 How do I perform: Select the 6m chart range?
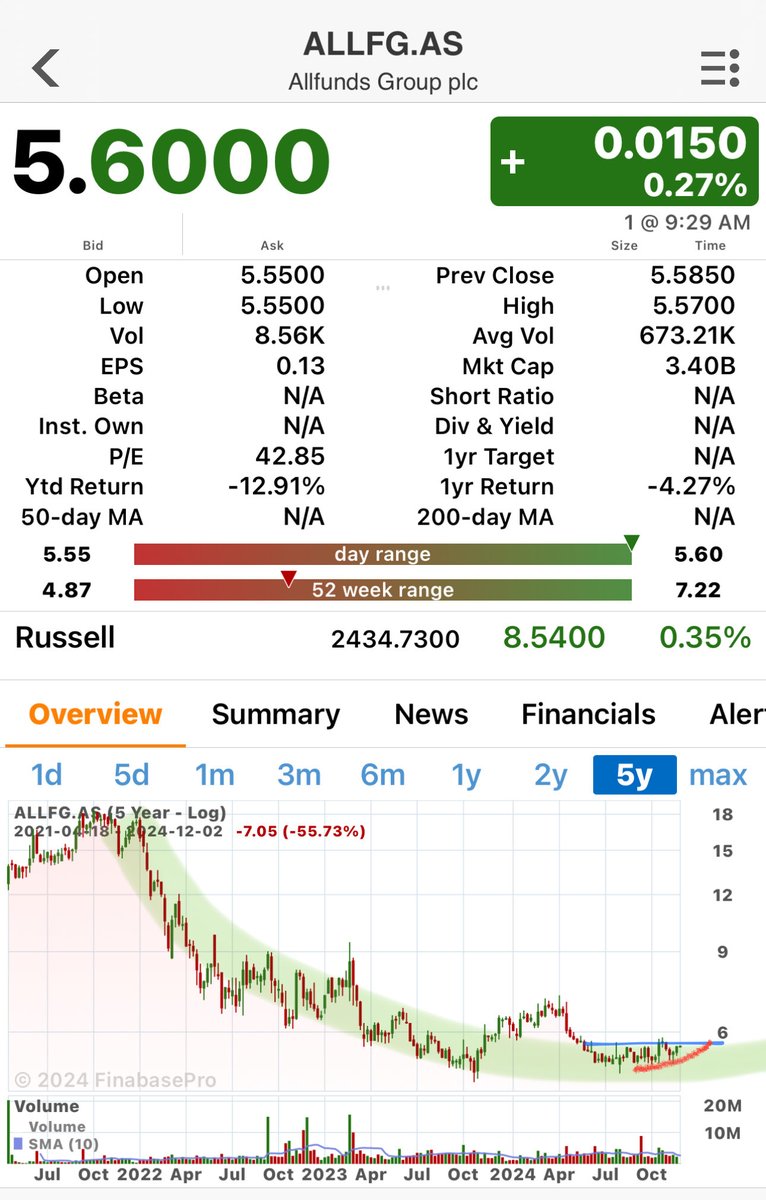[382, 775]
